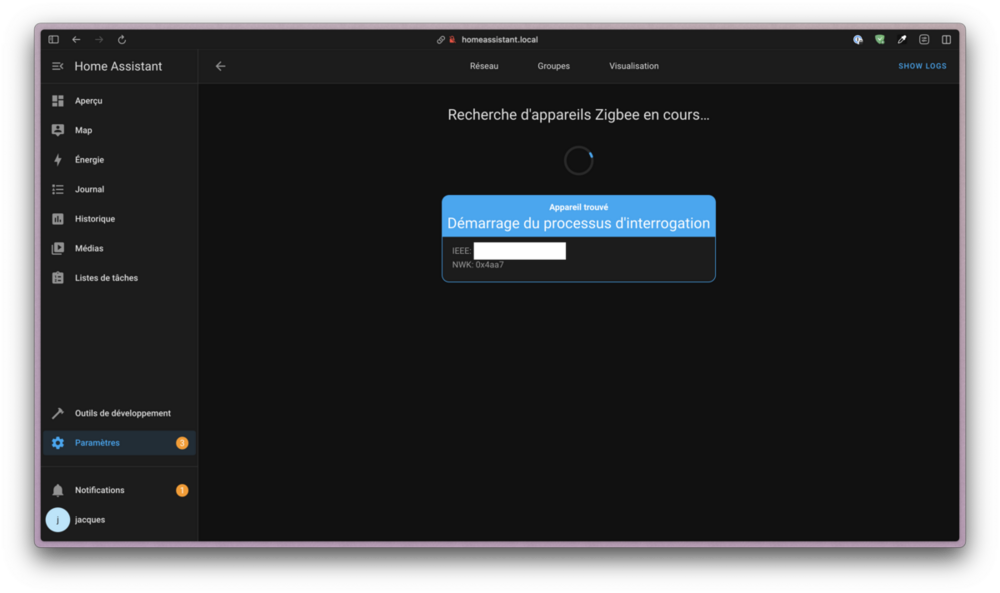
Task: Collapse the Home Assistant sidebar menu icon
Action: pyautogui.click(x=57, y=66)
